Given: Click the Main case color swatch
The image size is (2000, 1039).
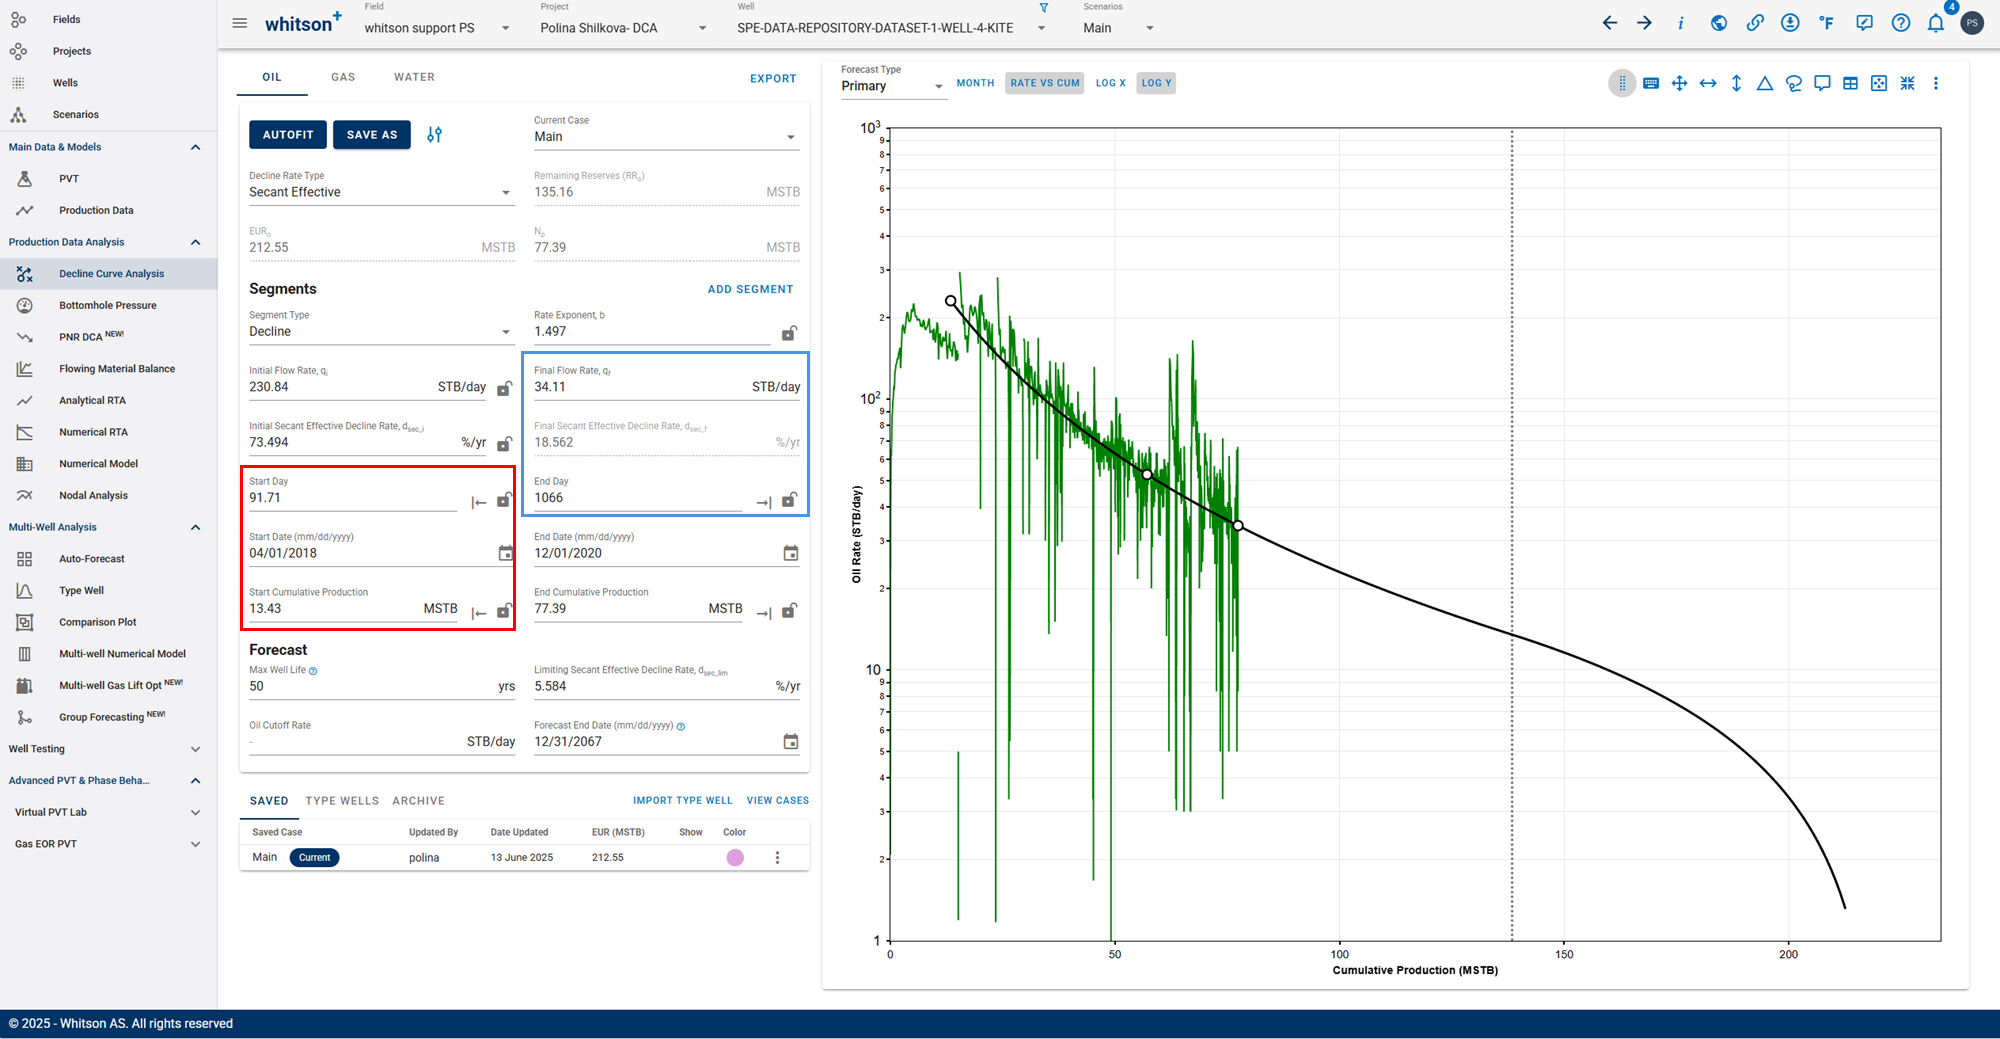Looking at the screenshot, I should (x=735, y=858).
